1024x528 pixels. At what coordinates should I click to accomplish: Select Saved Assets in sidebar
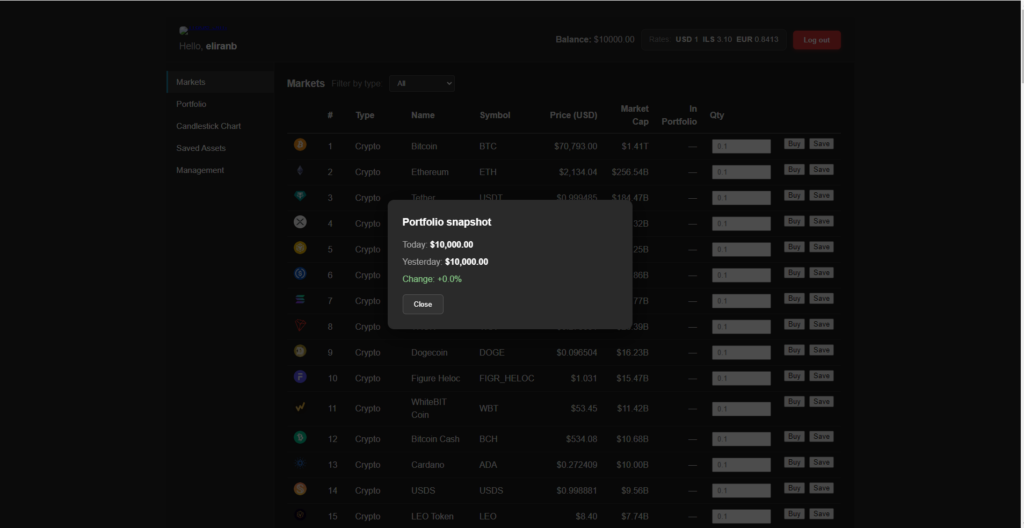(x=200, y=148)
